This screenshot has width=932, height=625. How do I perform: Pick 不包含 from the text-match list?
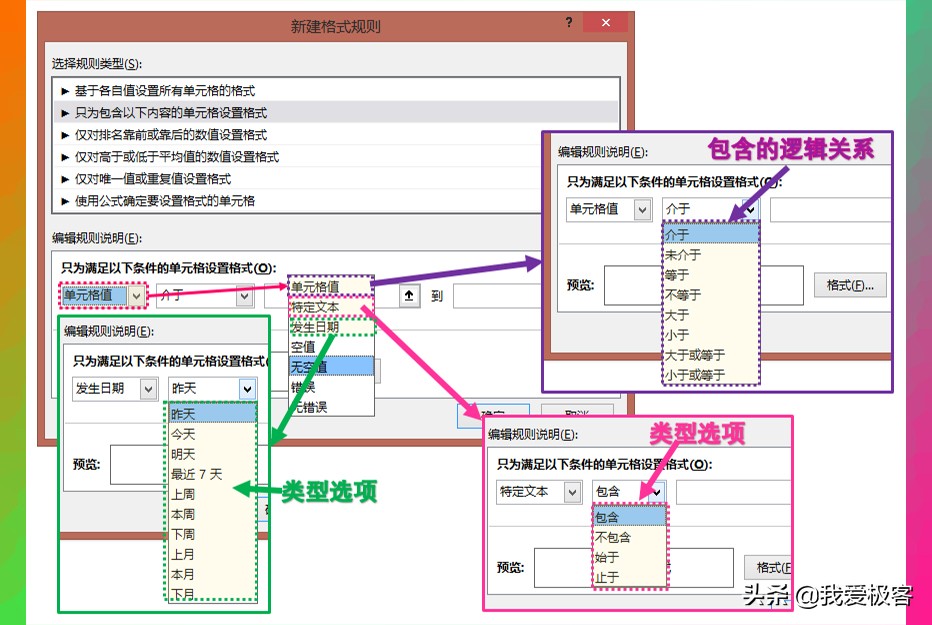coord(630,538)
